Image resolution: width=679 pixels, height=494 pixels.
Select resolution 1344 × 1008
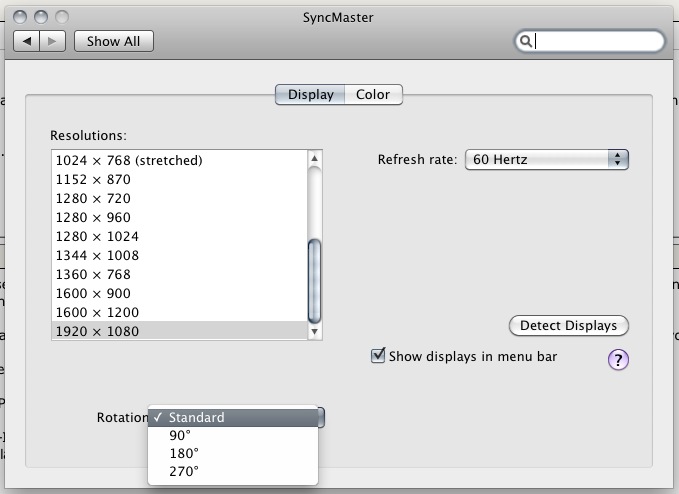point(179,256)
